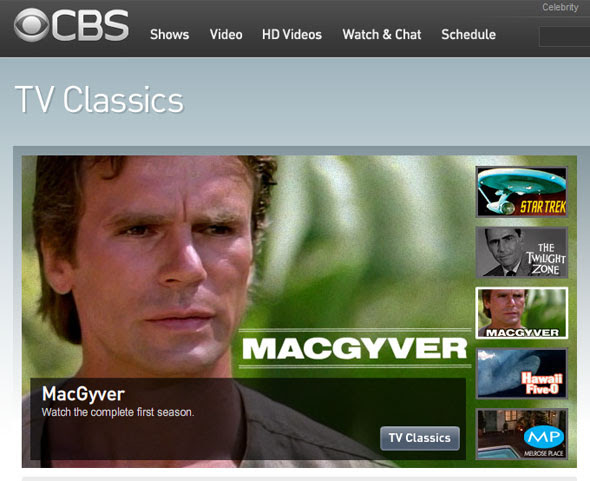Screen dimensions: 590x481
Task: Select The Twilight Zone thumbnail
Action: (522, 252)
